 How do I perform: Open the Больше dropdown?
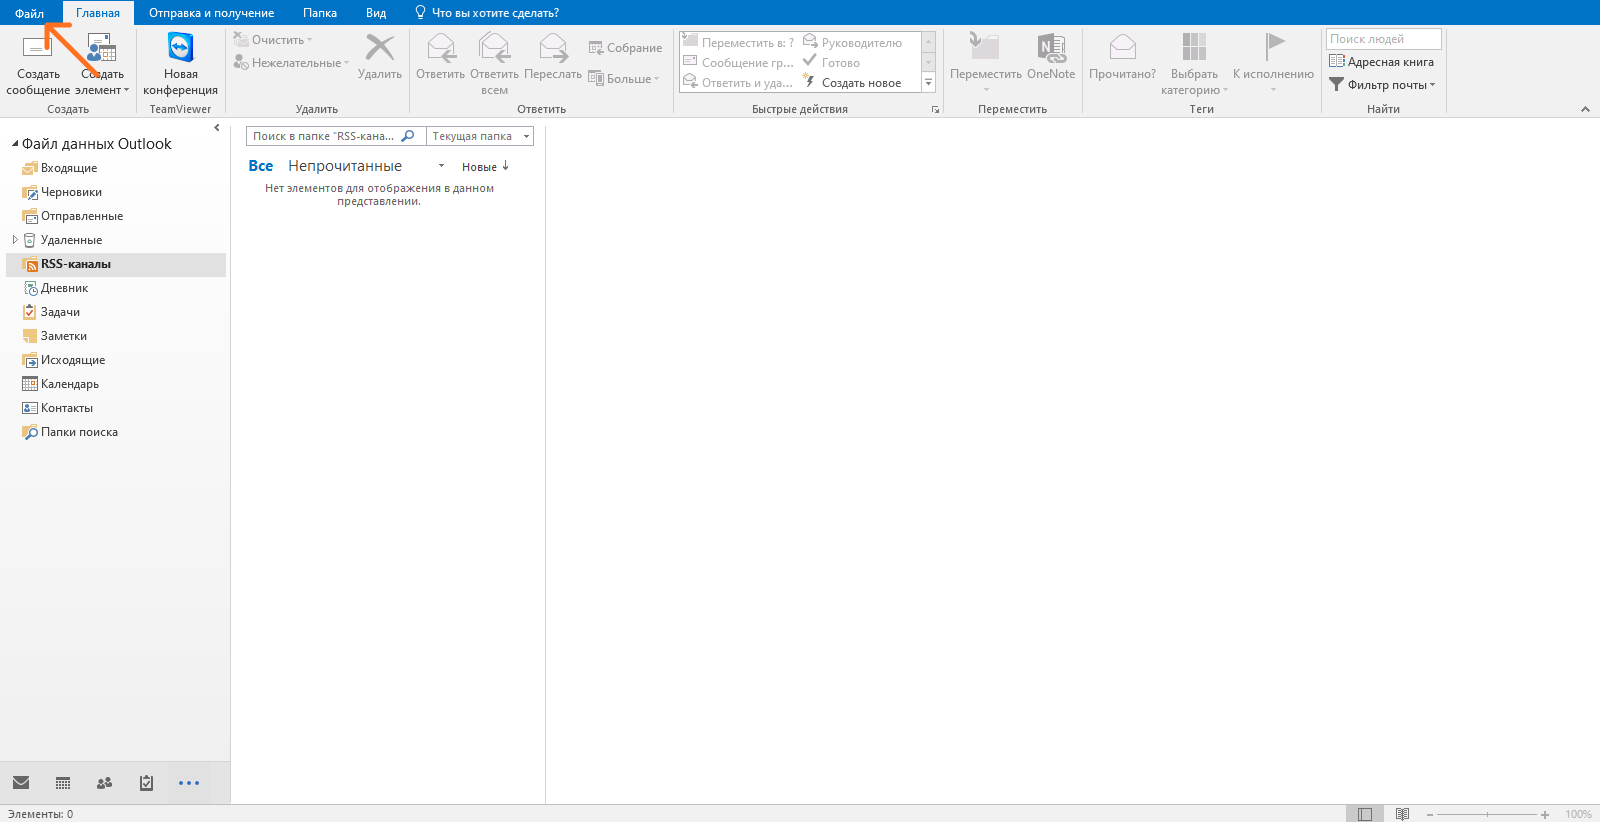click(x=624, y=79)
